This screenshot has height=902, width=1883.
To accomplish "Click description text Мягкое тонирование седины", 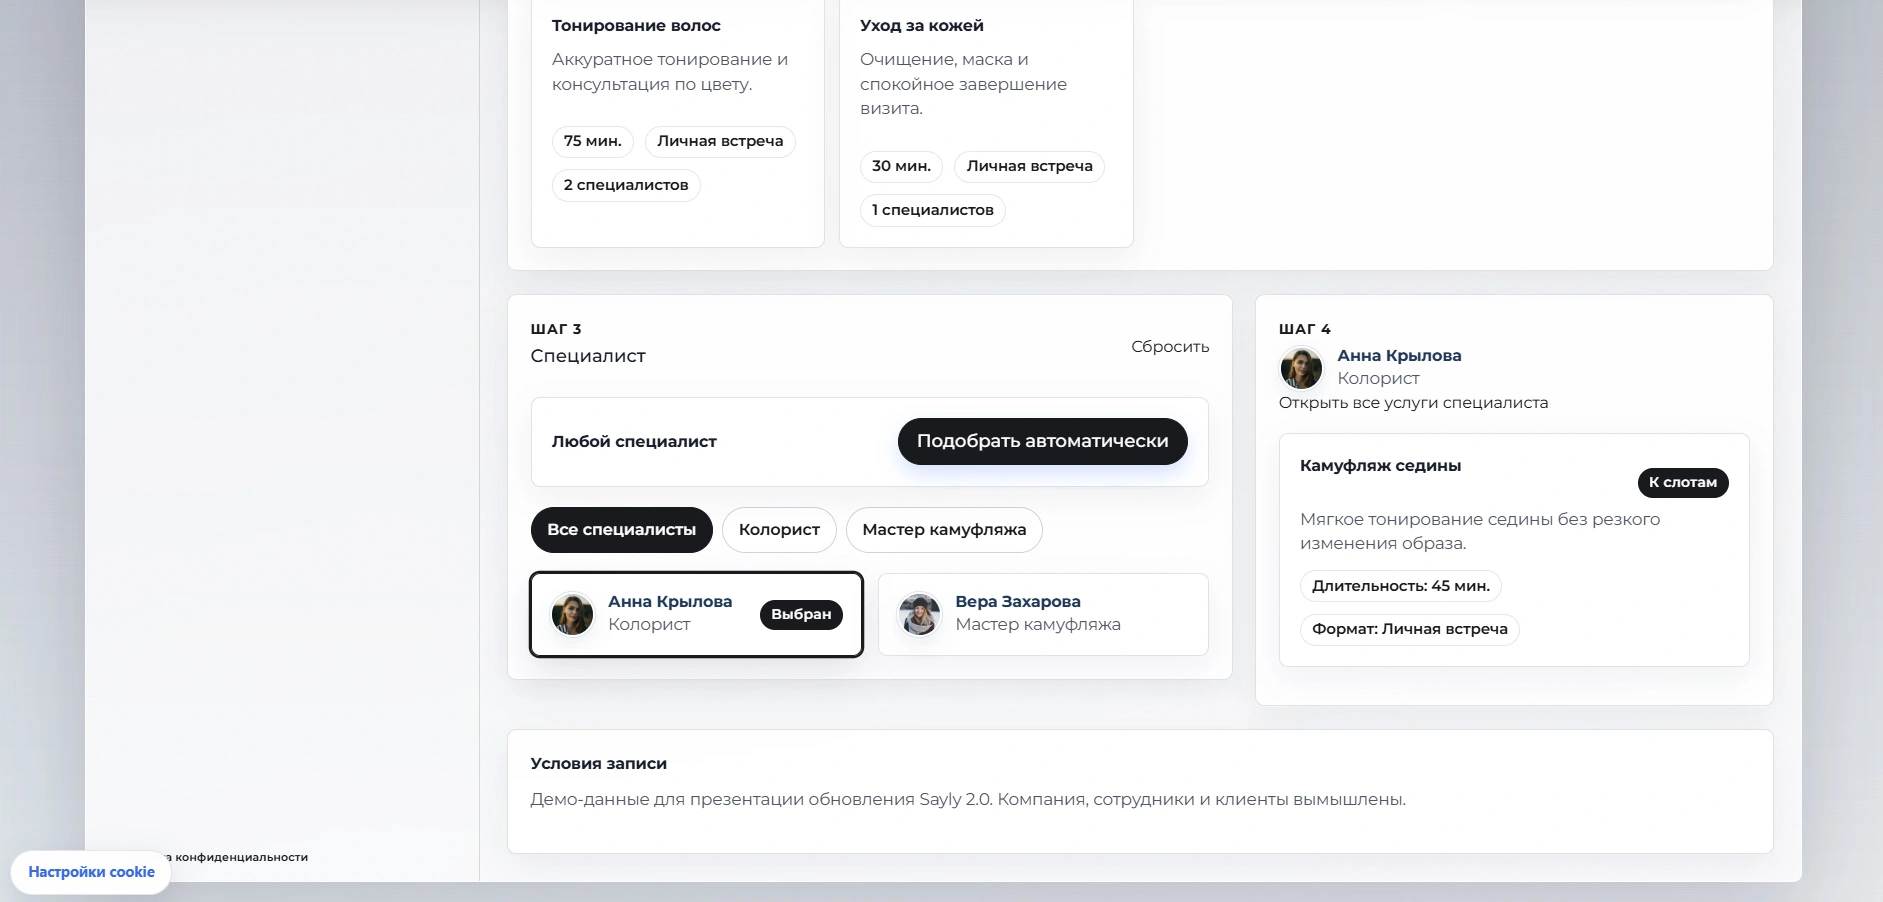I will 1480,531.
